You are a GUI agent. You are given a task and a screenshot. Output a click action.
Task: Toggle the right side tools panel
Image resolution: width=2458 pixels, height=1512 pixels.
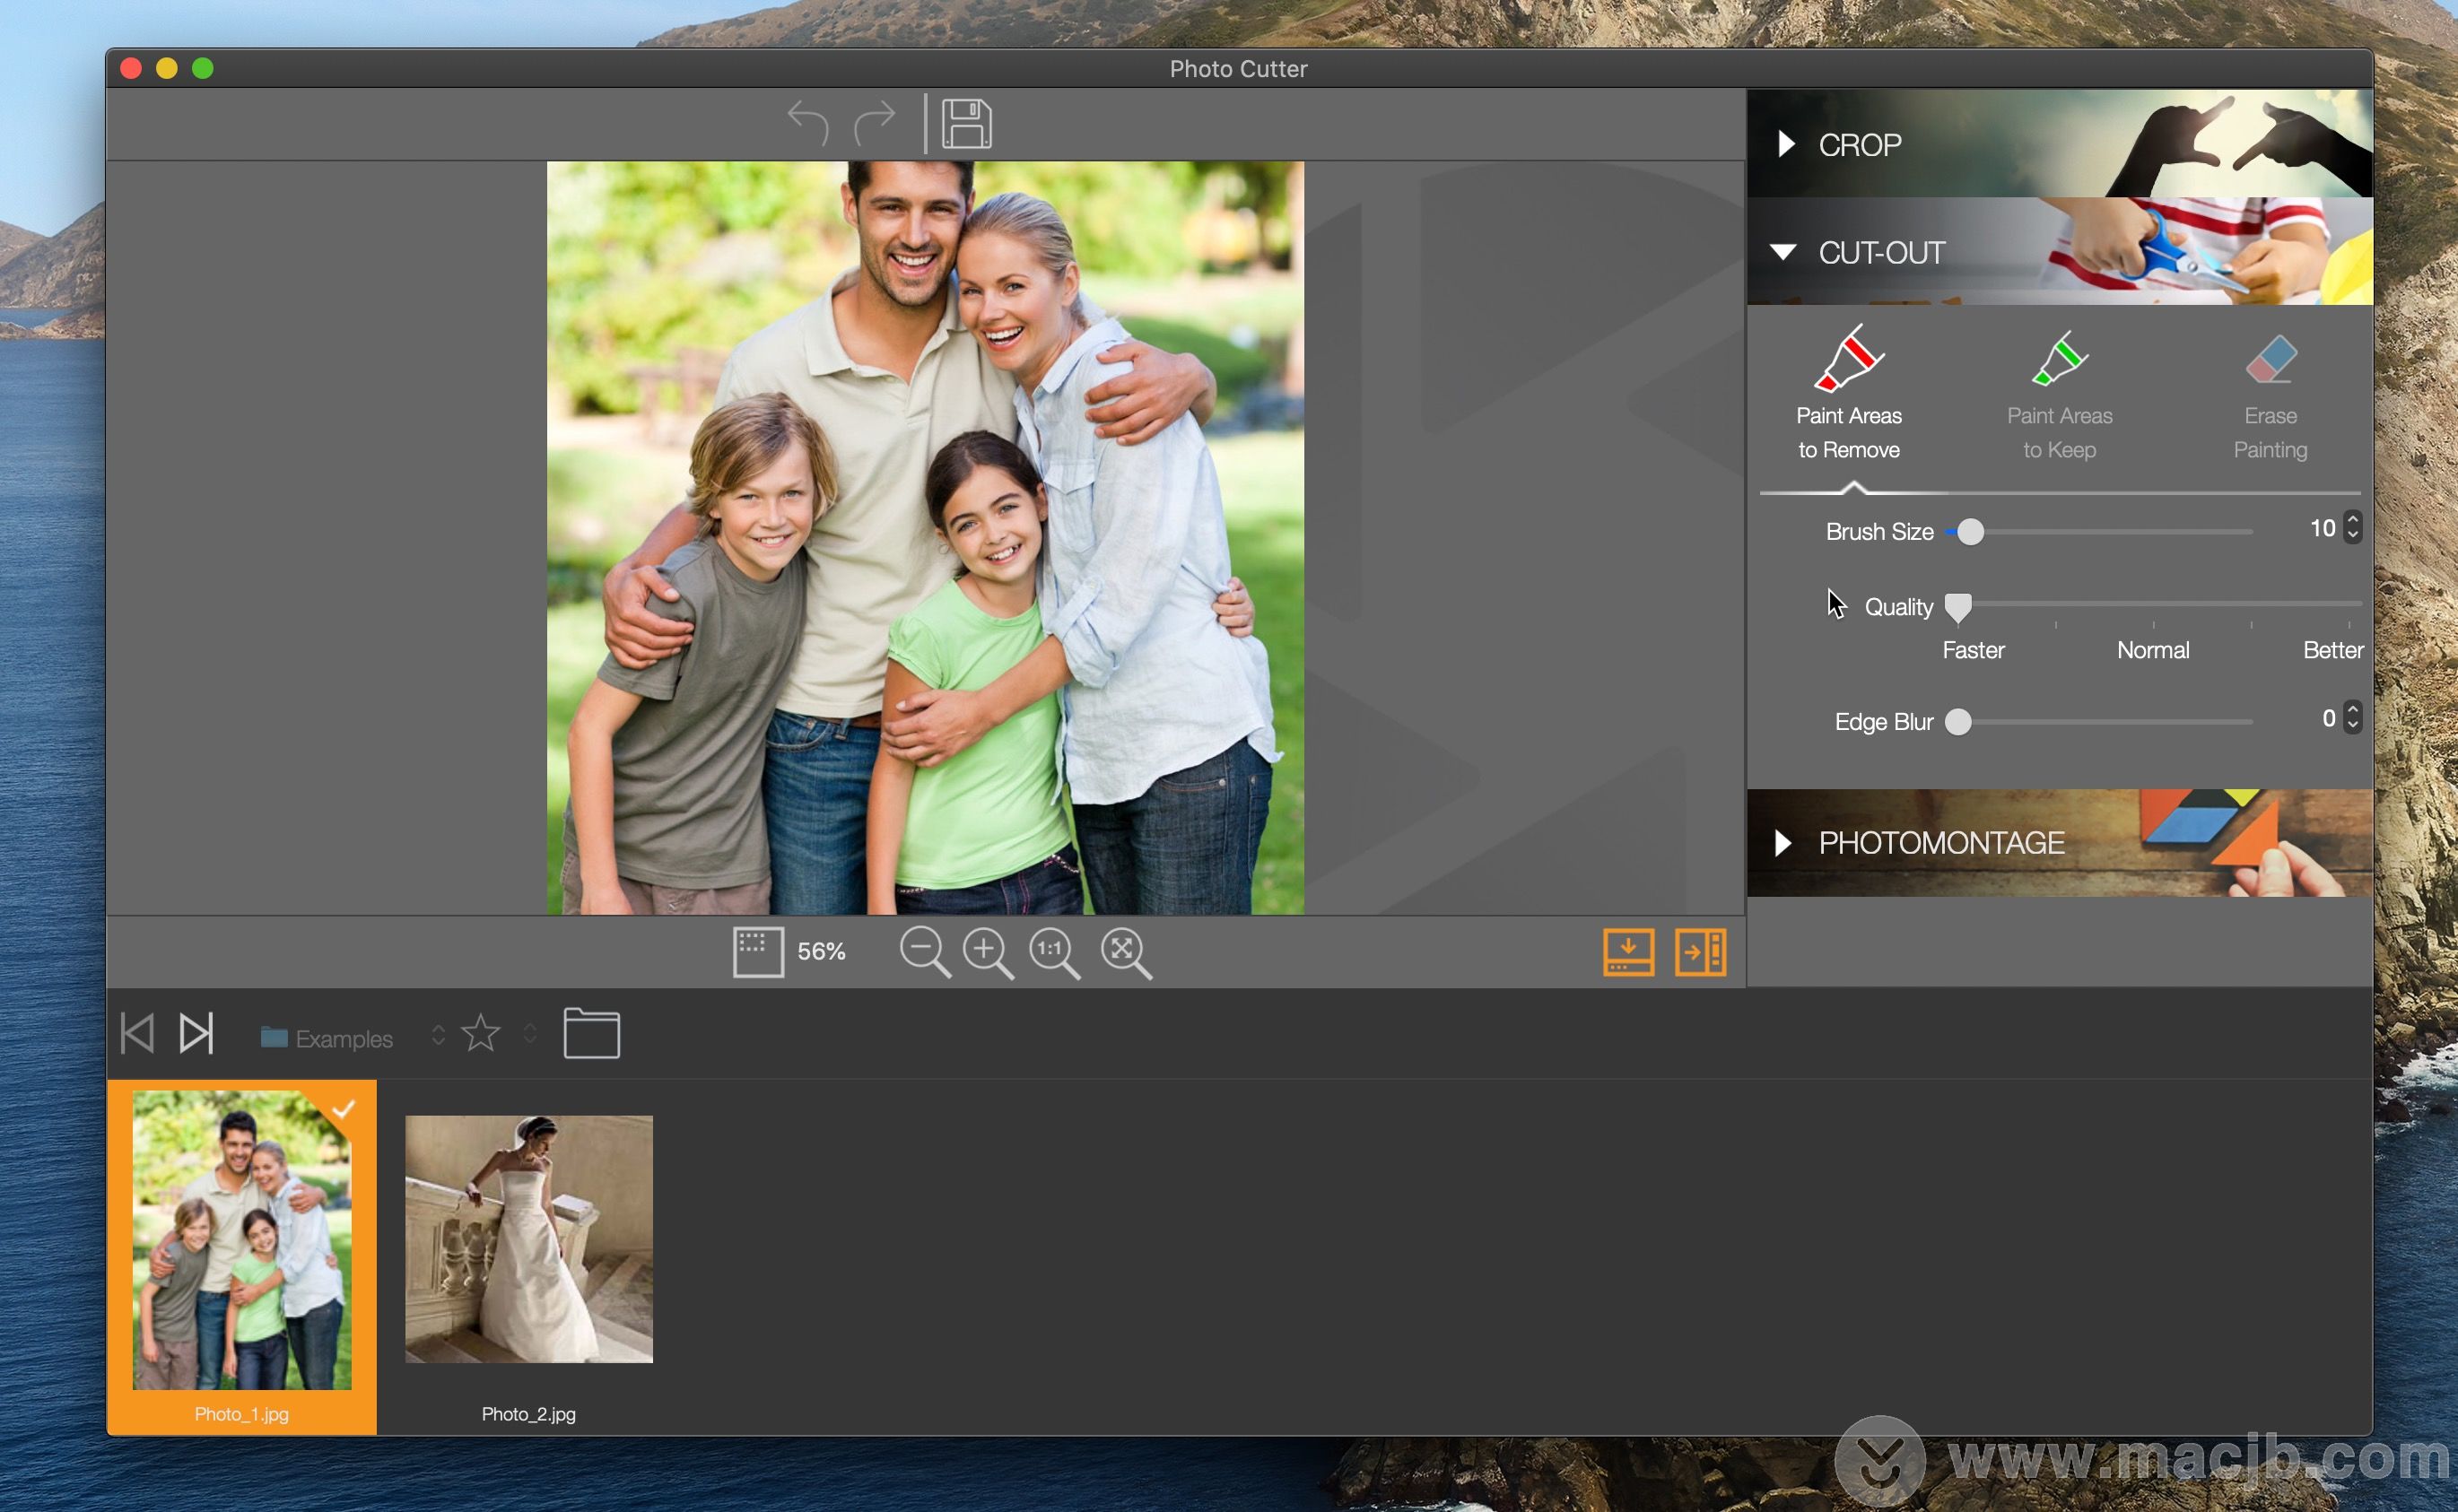pyautogui.click(x=1701, y=952)
